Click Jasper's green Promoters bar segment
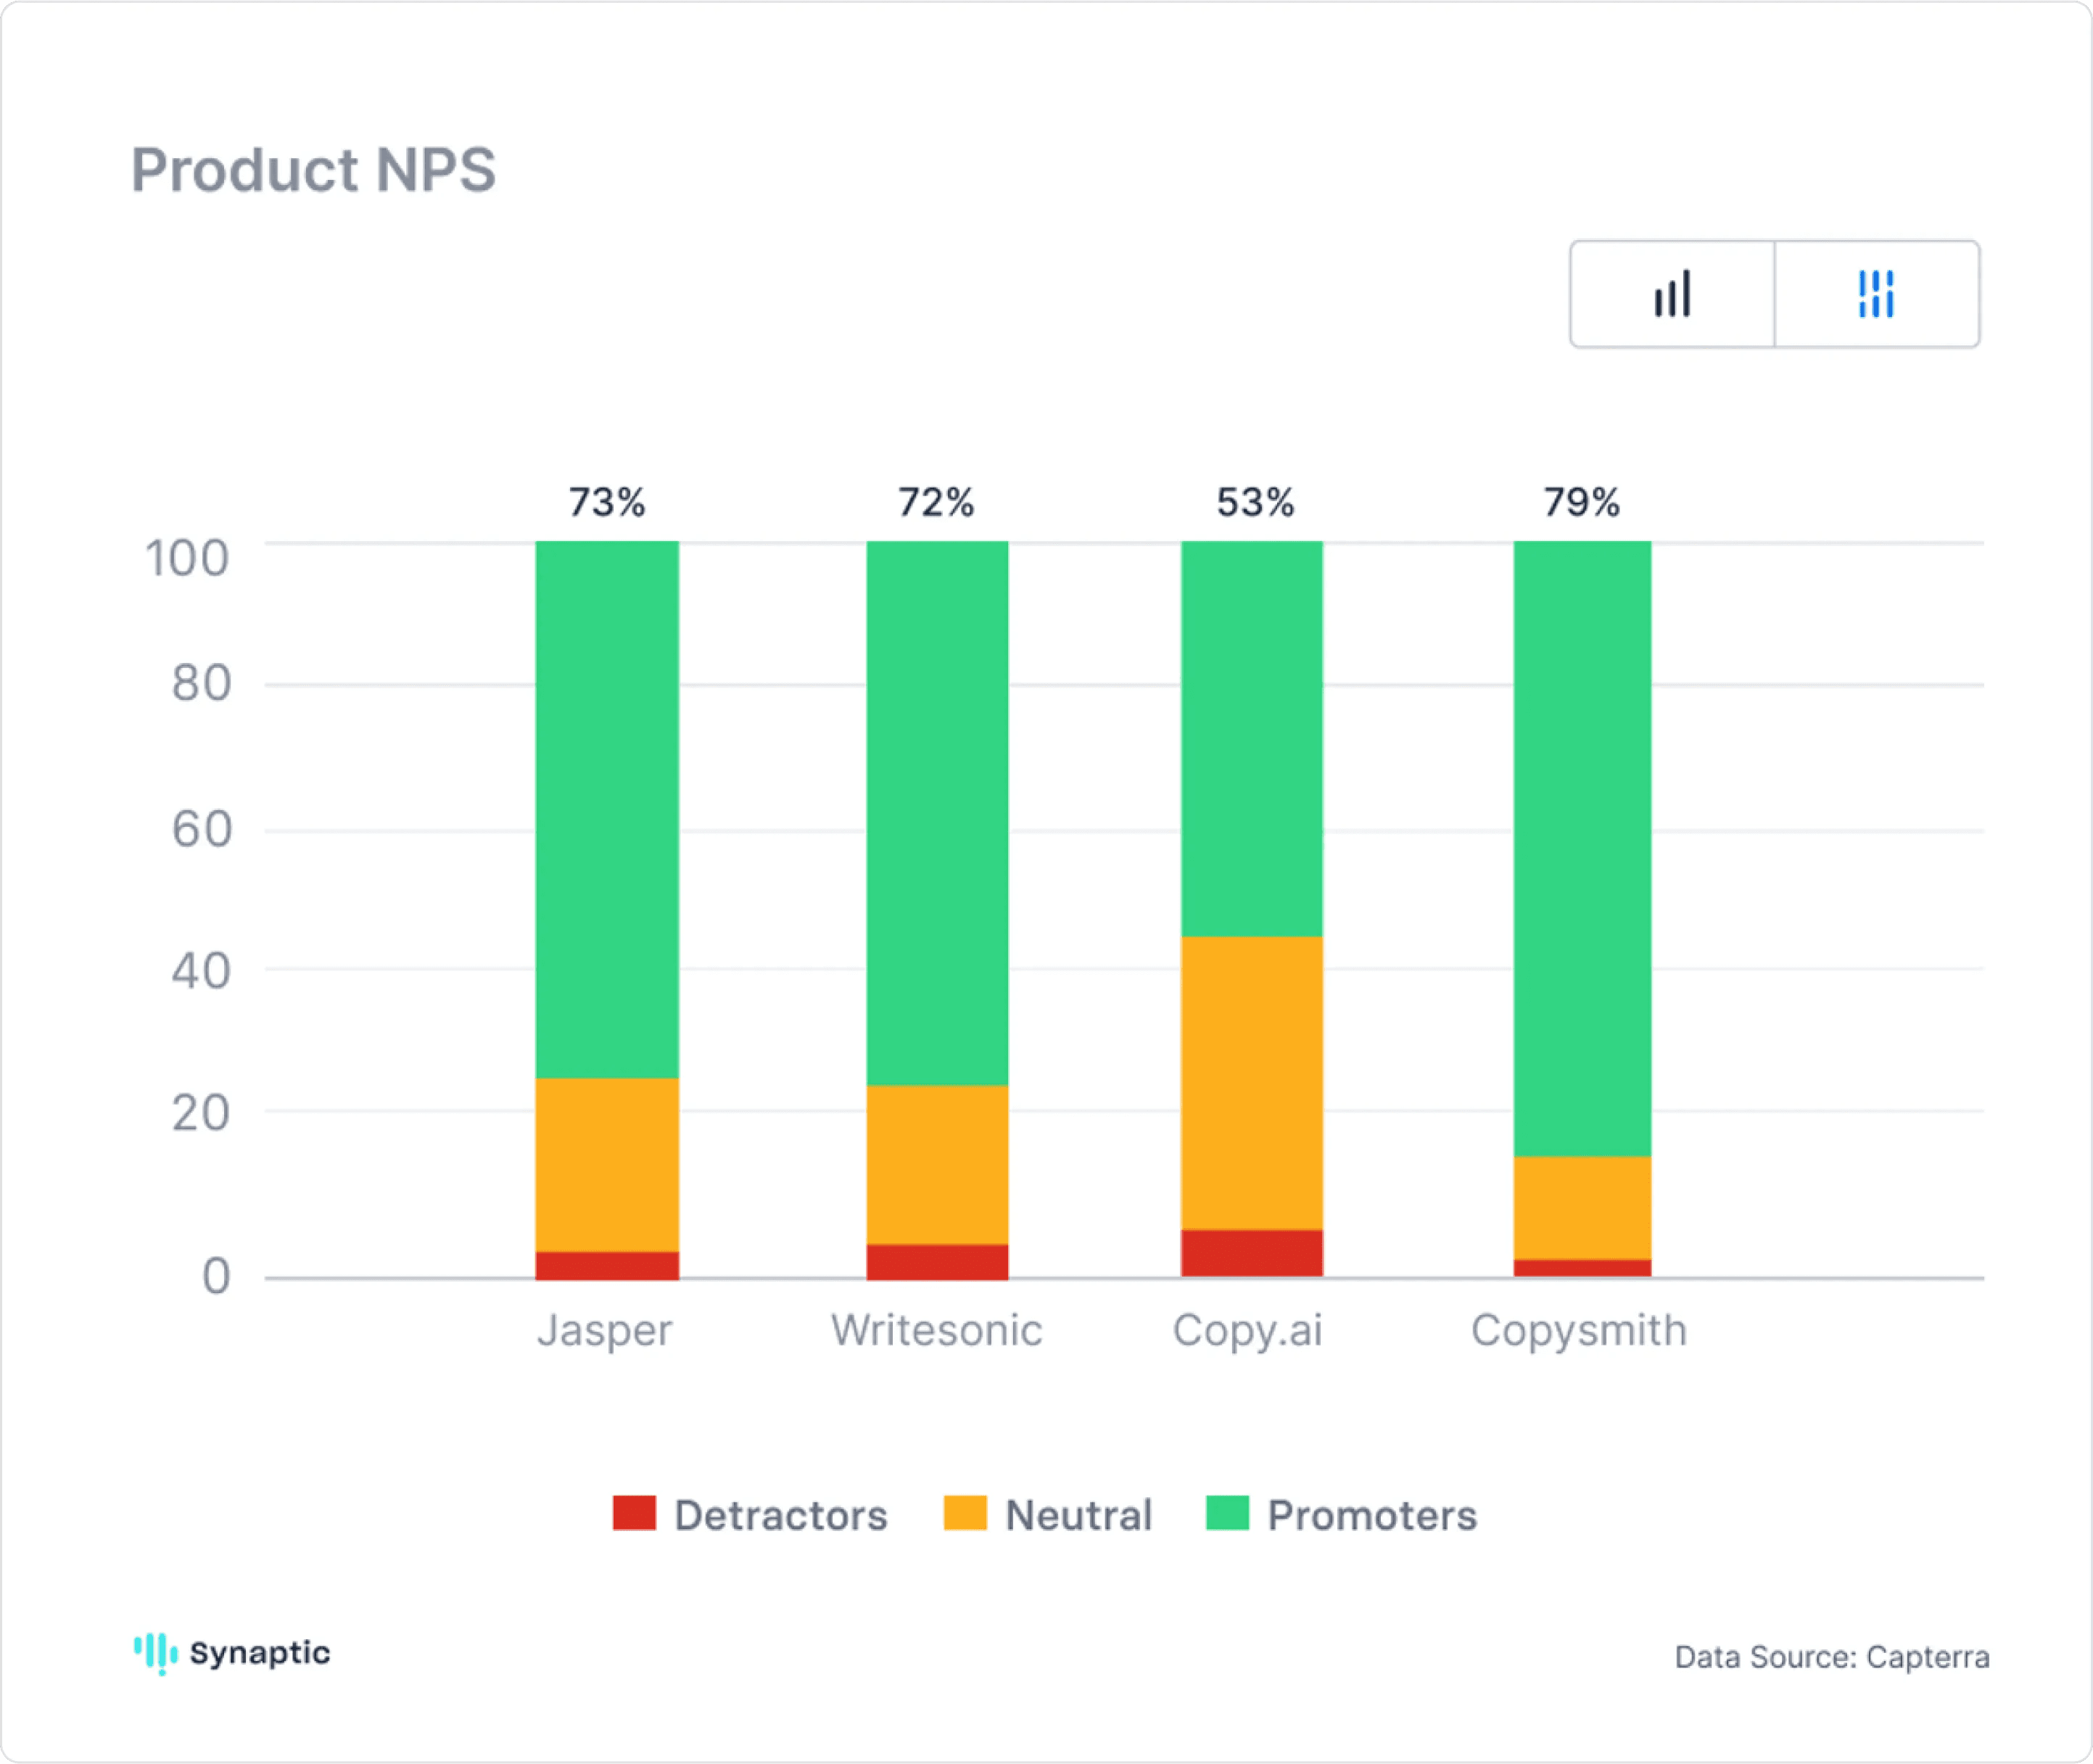The image size is (2093, 1764). [607, 810]
